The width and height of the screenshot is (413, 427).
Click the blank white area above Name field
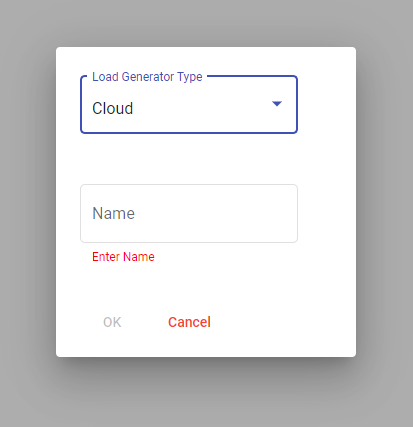point(189,159)
